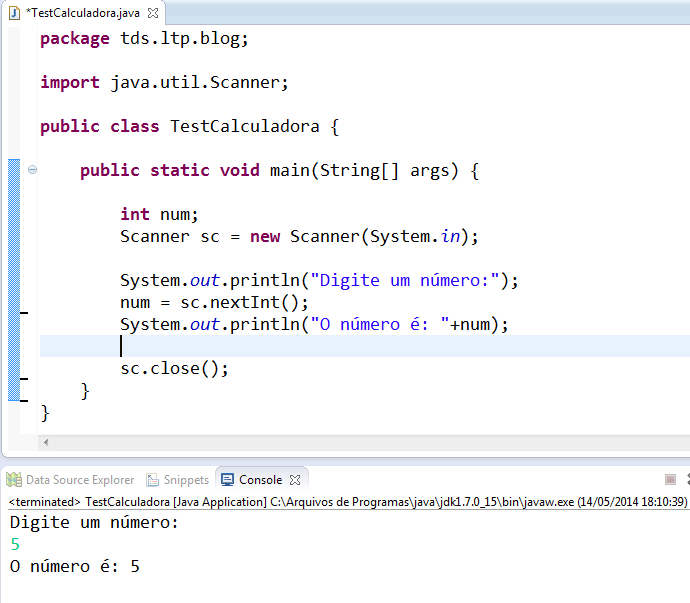Click the 'sc.close();' line
The height and width of the screenshot is (603, 690).
click(174, 368)
